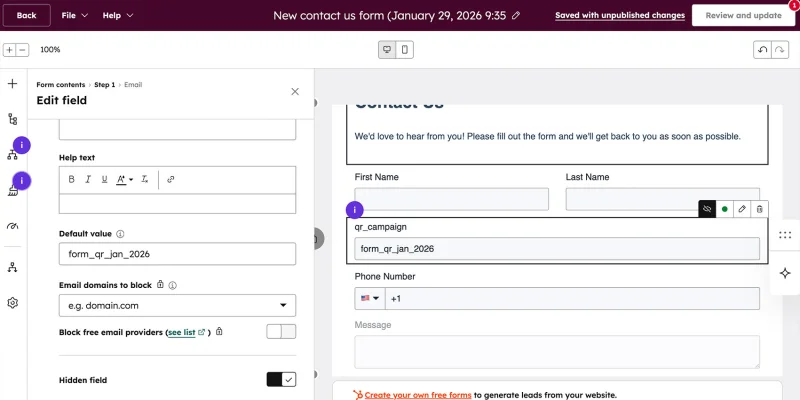This screenshot has width=800, height=400.
Task: Click the plus add-element icon in left sidebar
Action: pyautogui.click(x=13, y=84)
